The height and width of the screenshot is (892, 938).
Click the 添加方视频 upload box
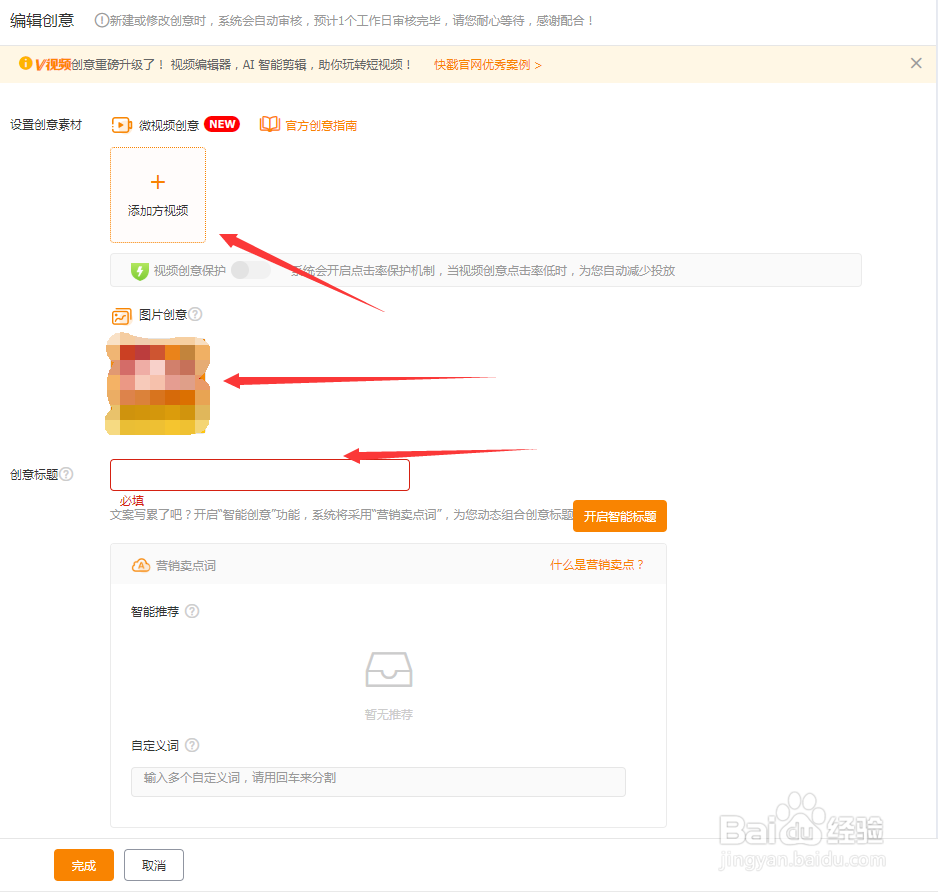(158, 195)
